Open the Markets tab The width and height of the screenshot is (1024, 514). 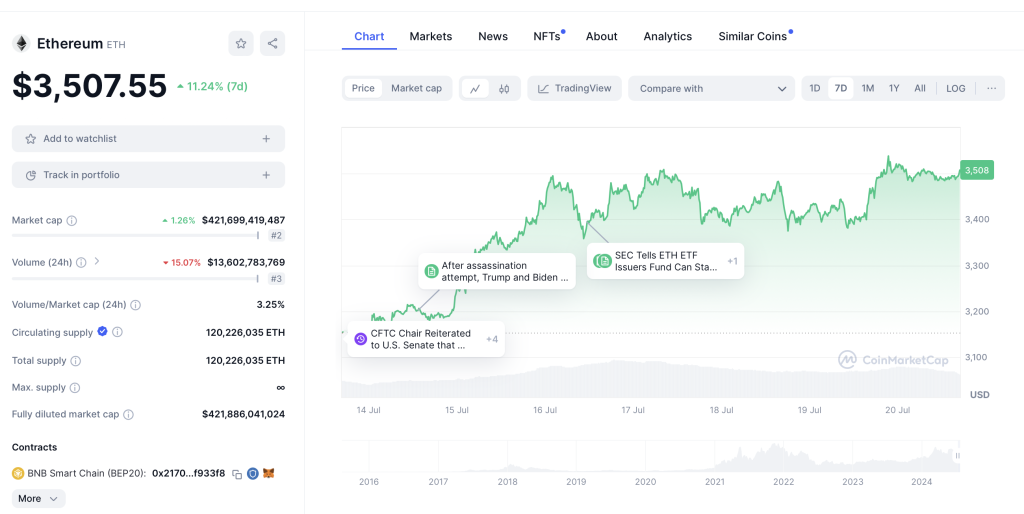tap(431, 36)
